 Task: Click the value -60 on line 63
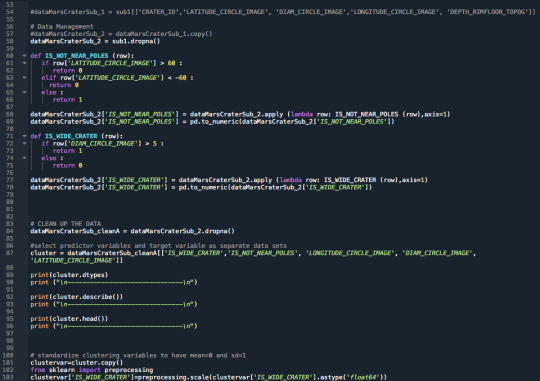point(180,78)
